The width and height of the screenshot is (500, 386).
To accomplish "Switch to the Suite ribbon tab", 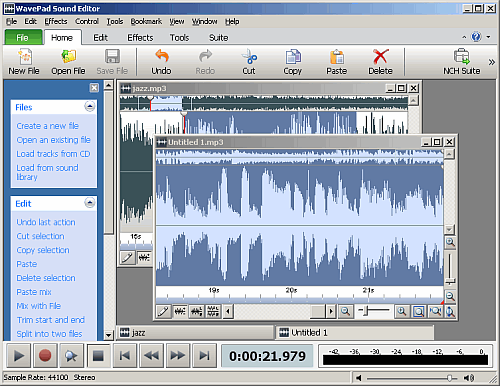I will pyautogui.click(x=219, y=38).
